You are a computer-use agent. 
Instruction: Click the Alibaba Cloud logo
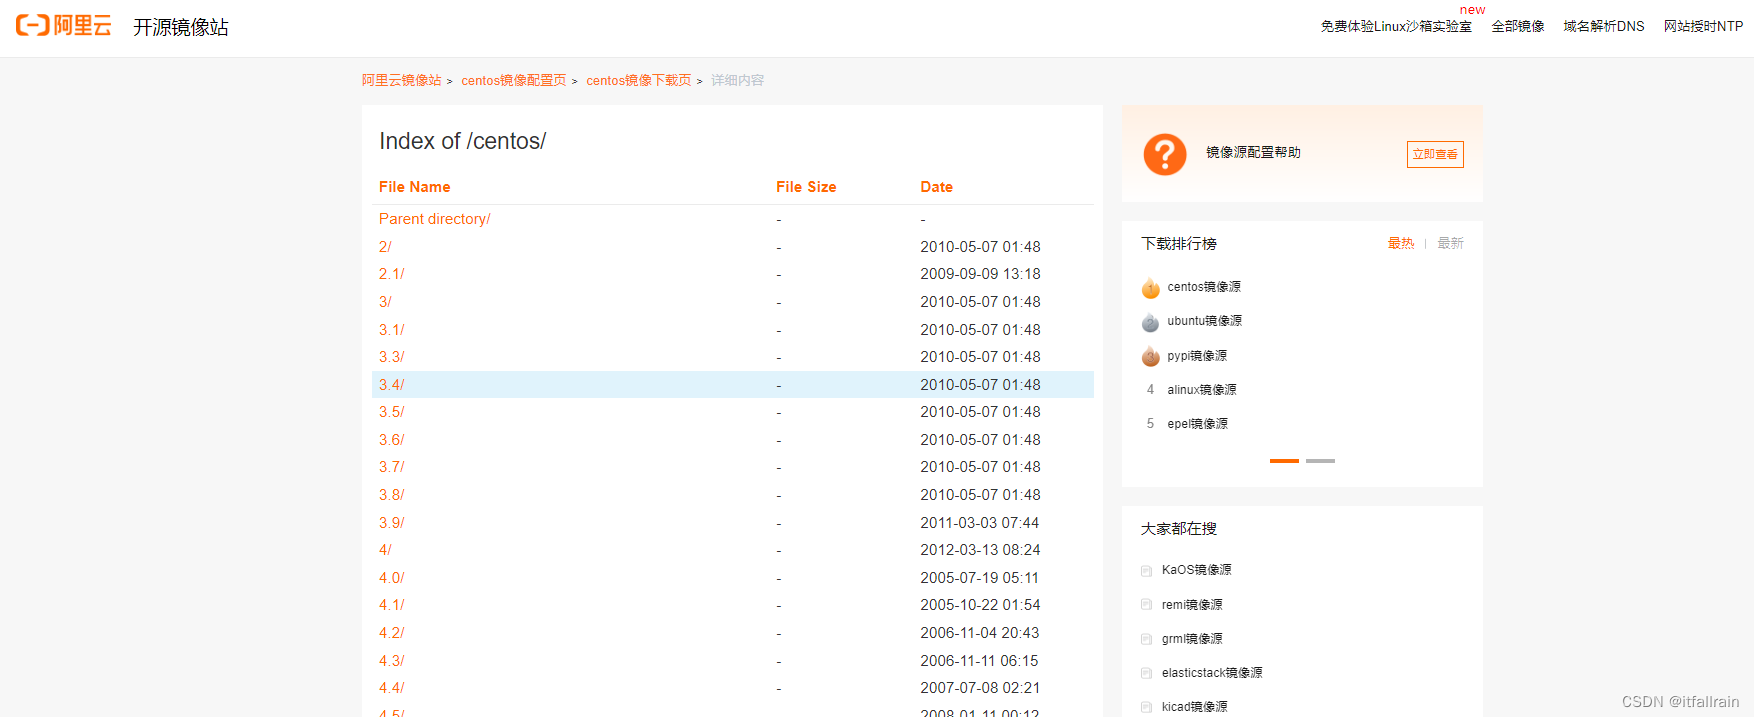pos(64,25)
